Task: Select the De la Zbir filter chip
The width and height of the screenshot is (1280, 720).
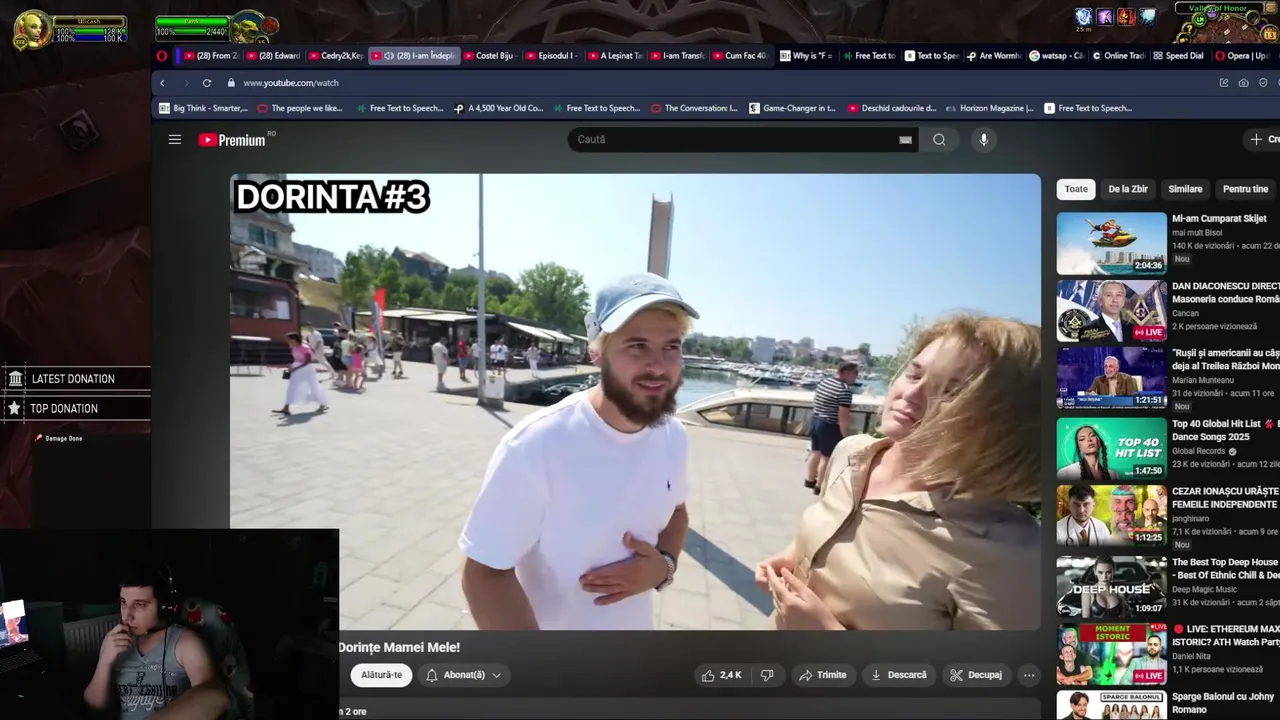Action: pos(1127,189)
